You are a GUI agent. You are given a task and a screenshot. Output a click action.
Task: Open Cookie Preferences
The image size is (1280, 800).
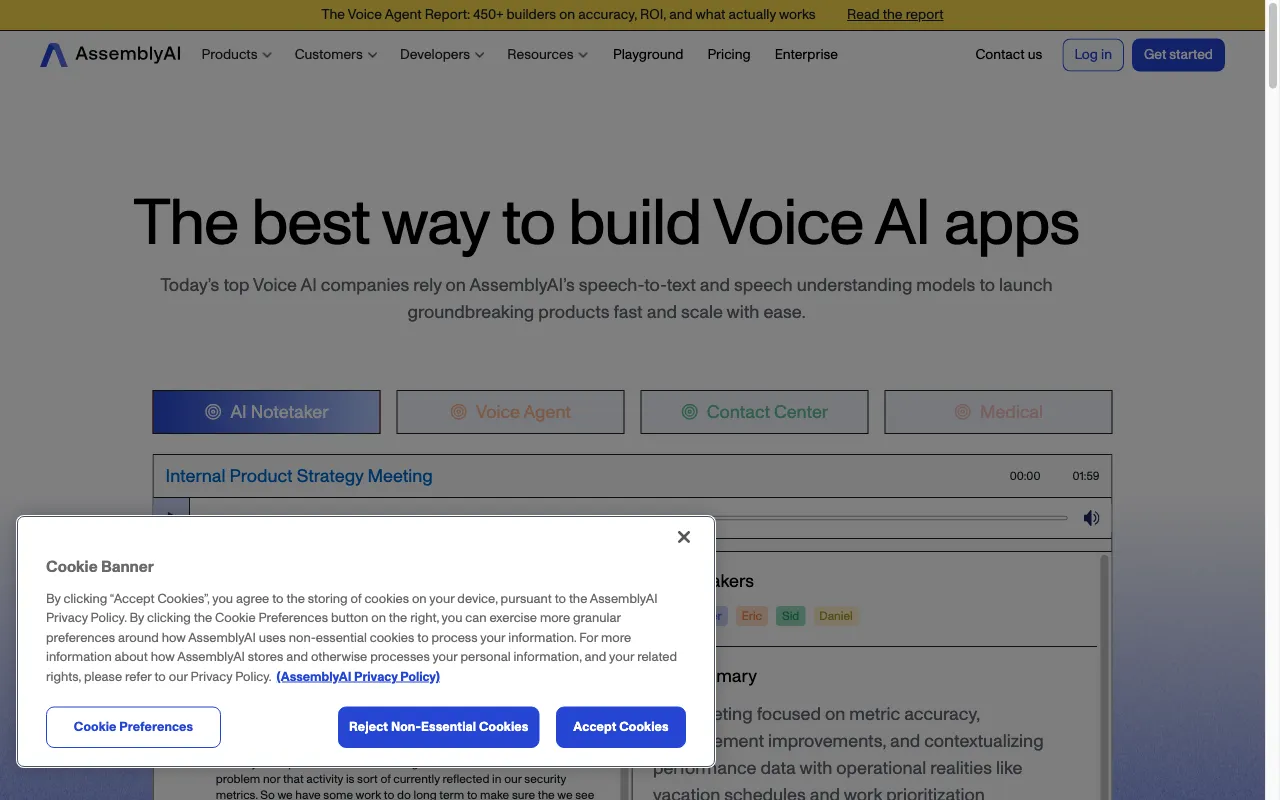(133, 727)
